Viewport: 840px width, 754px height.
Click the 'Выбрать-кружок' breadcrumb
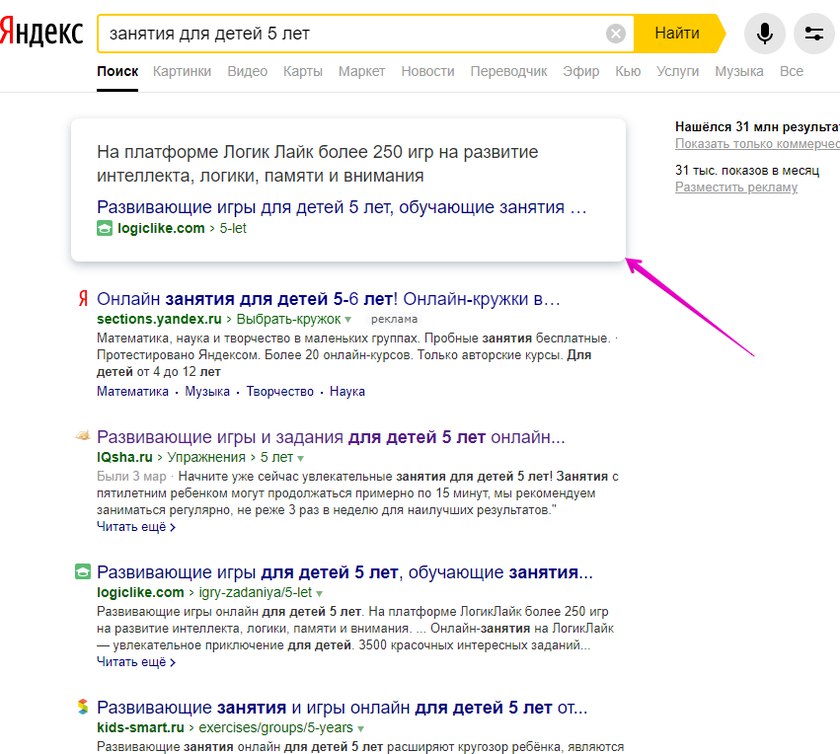coord(288,319)
